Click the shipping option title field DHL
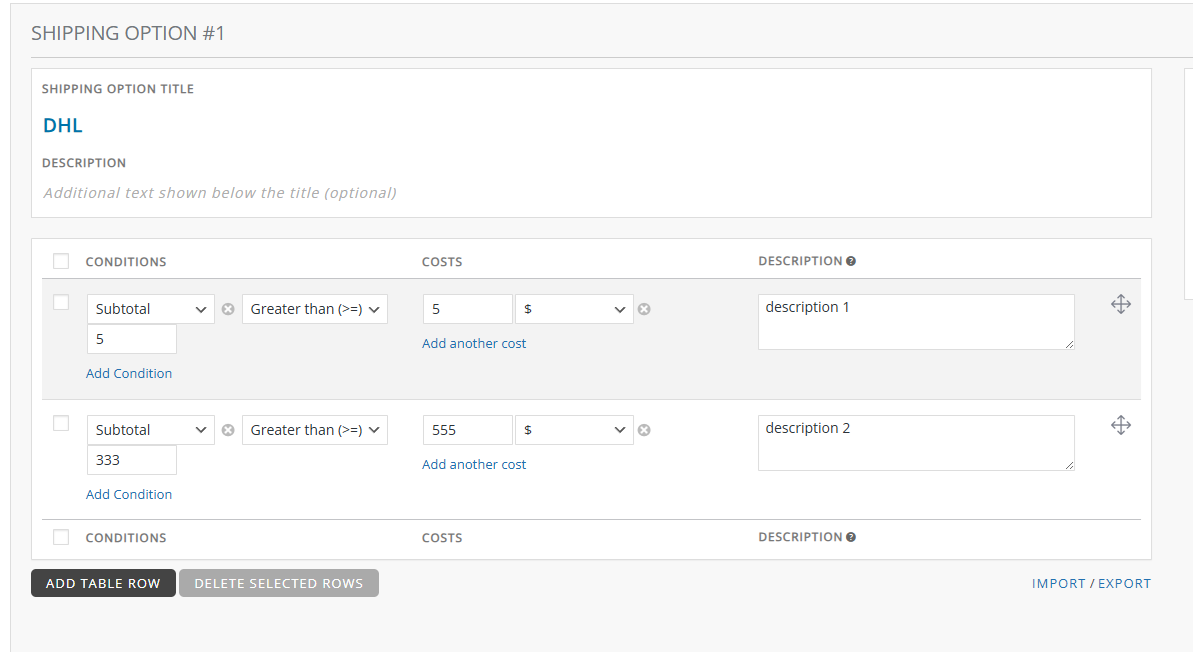The width and height of the screenshot is (1204, 652). click(x=63, y=126)
